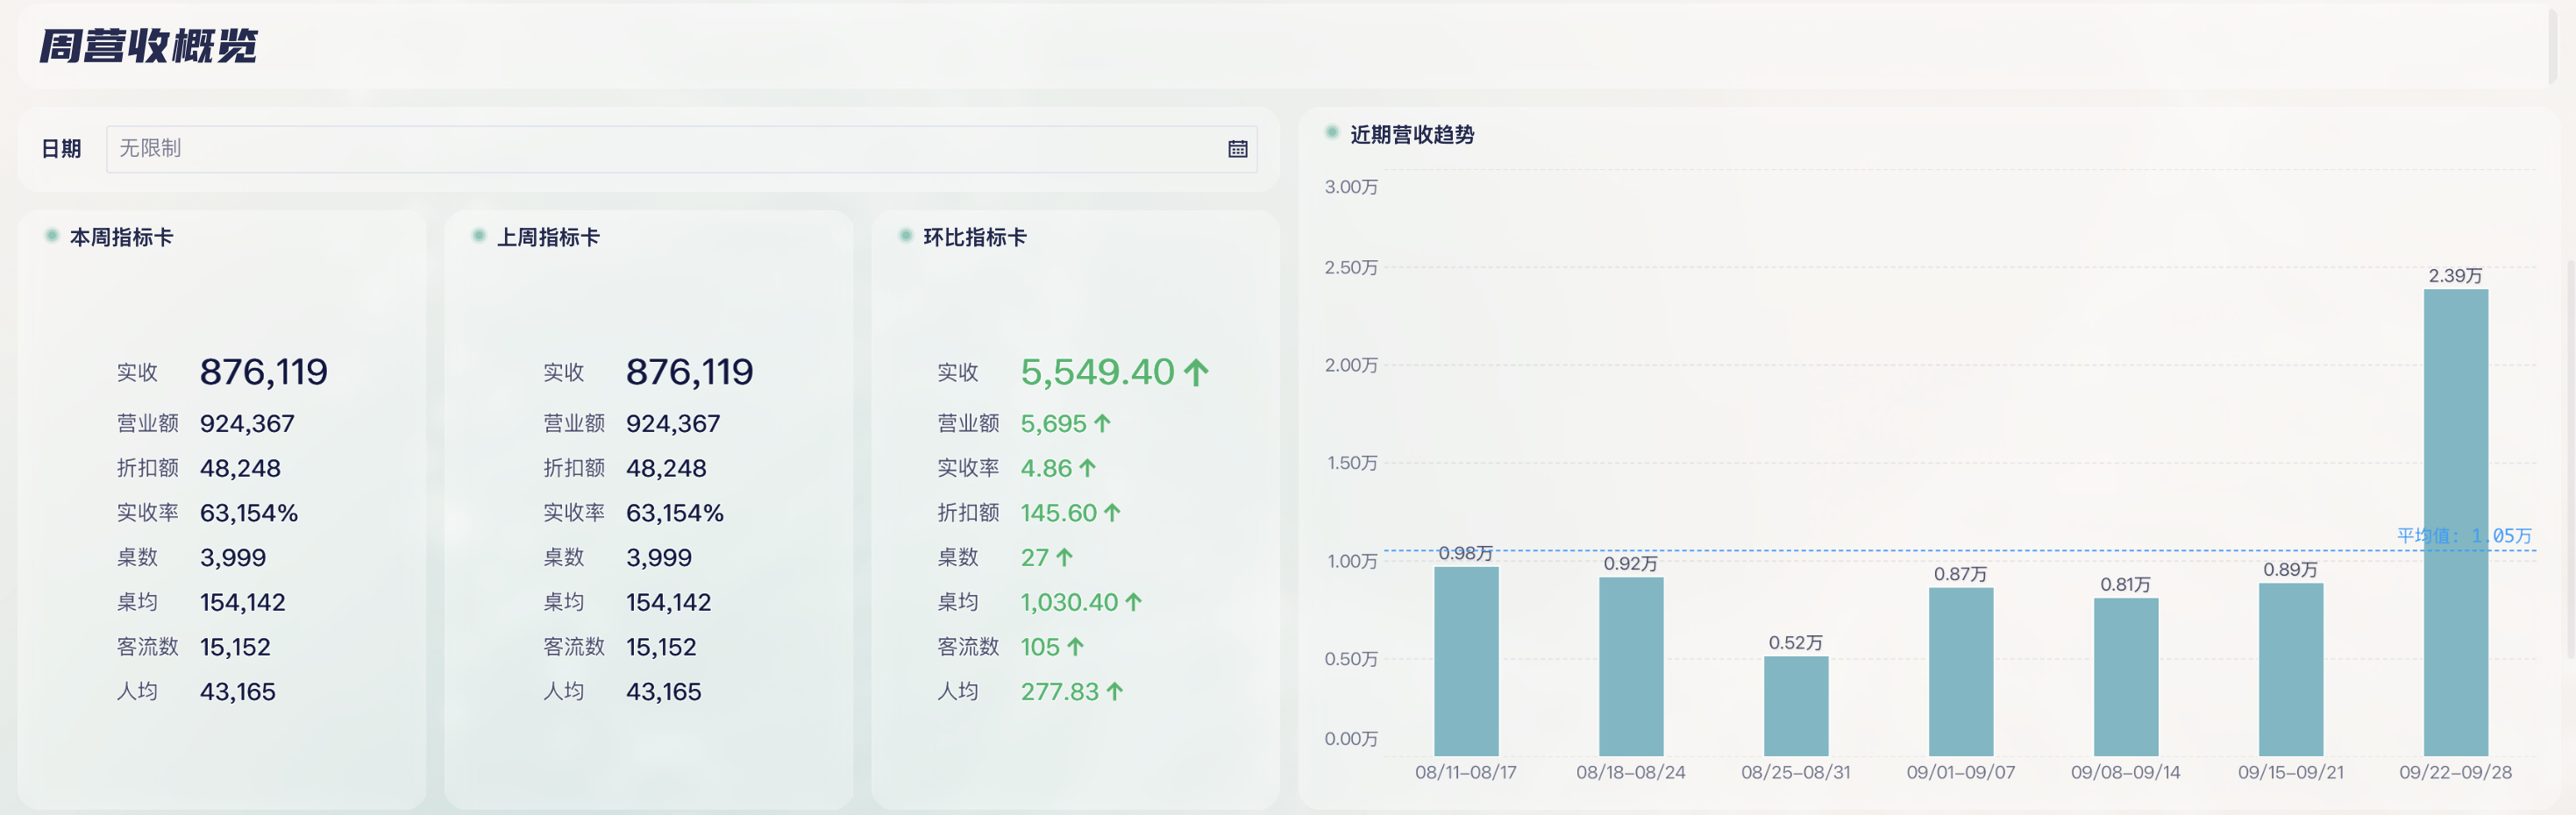Click the 本周指标卡 card title
Screen dimensions: 2576x815
121,237
